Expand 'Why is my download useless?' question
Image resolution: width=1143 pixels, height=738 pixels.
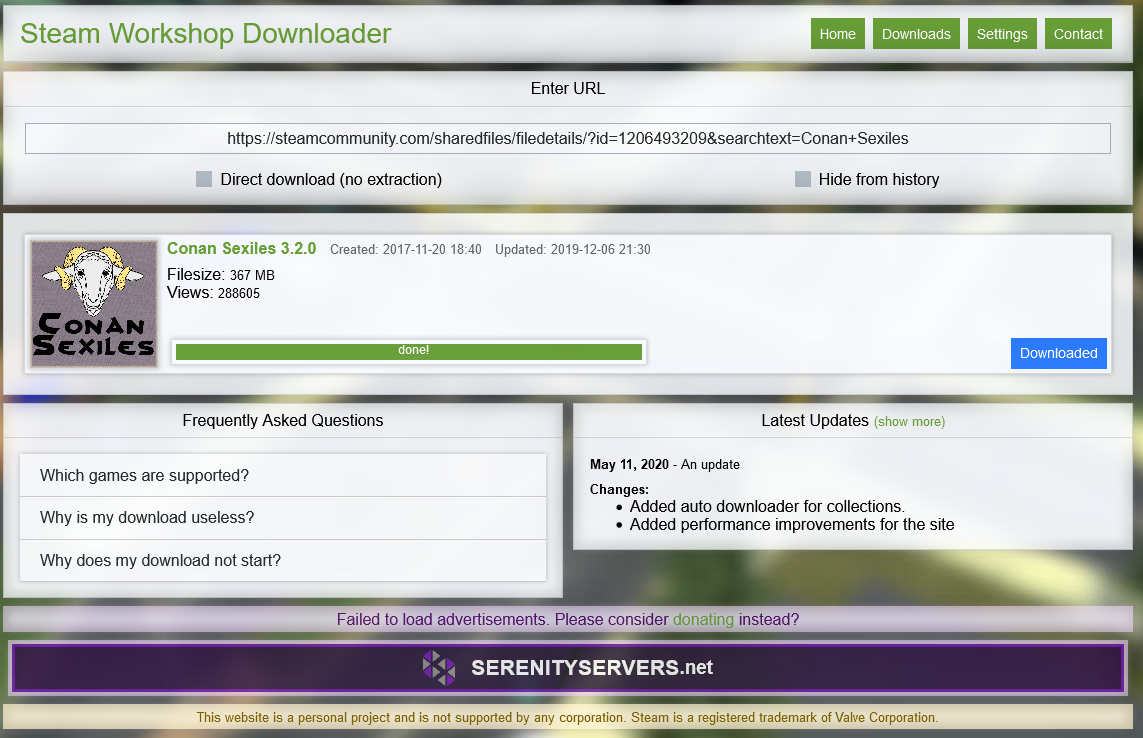click(283, 518)
